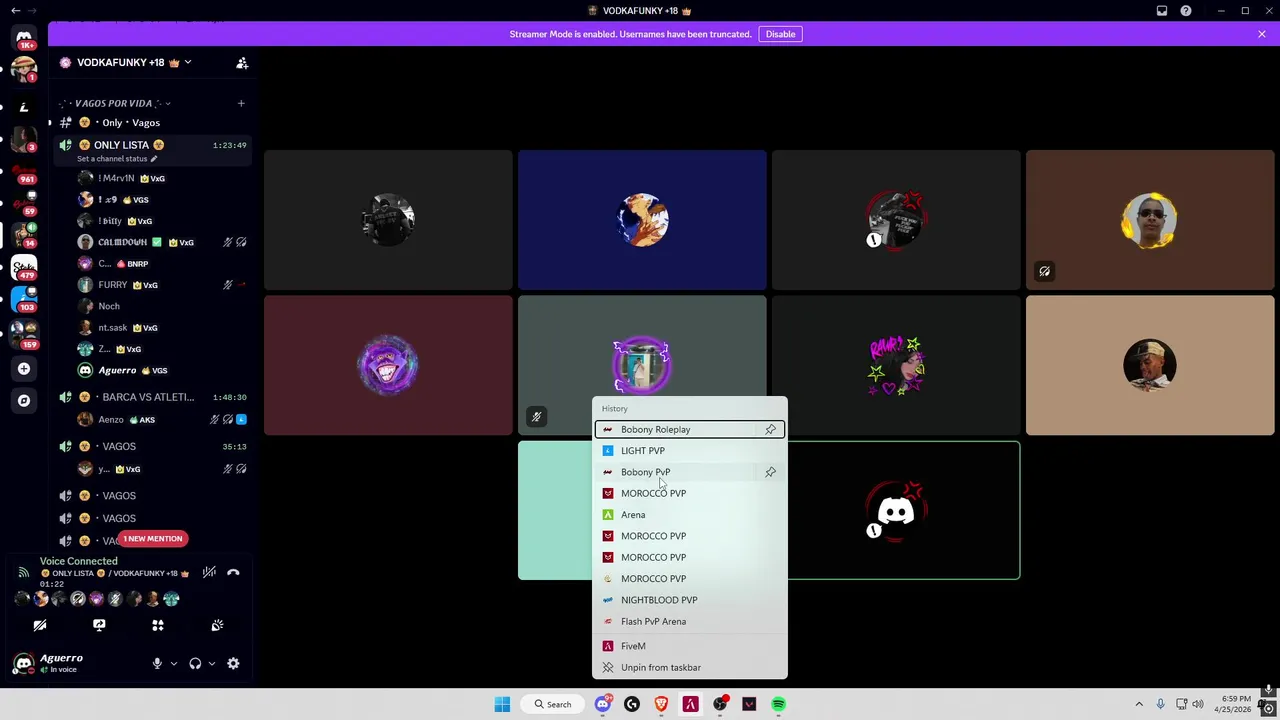Start FiveM from jump list
1280x720 pixels.
689,646
